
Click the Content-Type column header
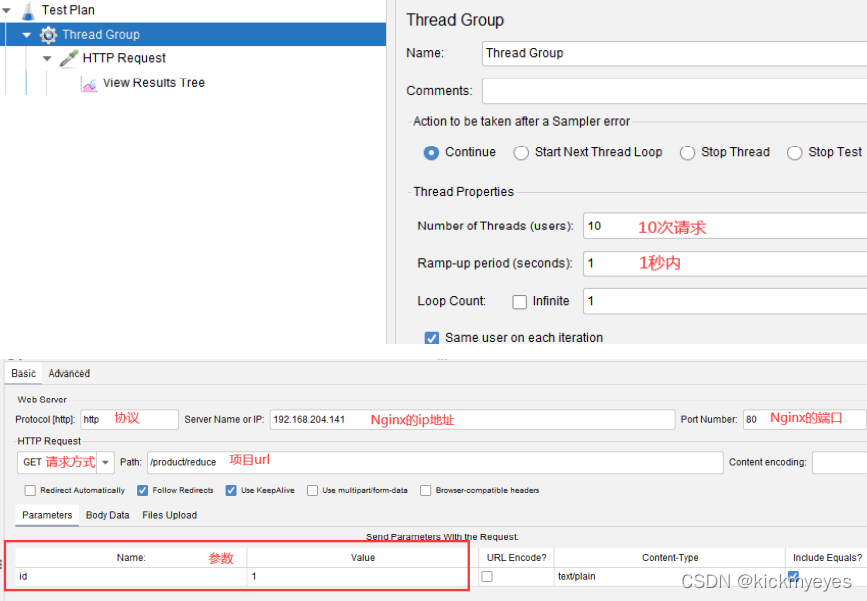670,558
